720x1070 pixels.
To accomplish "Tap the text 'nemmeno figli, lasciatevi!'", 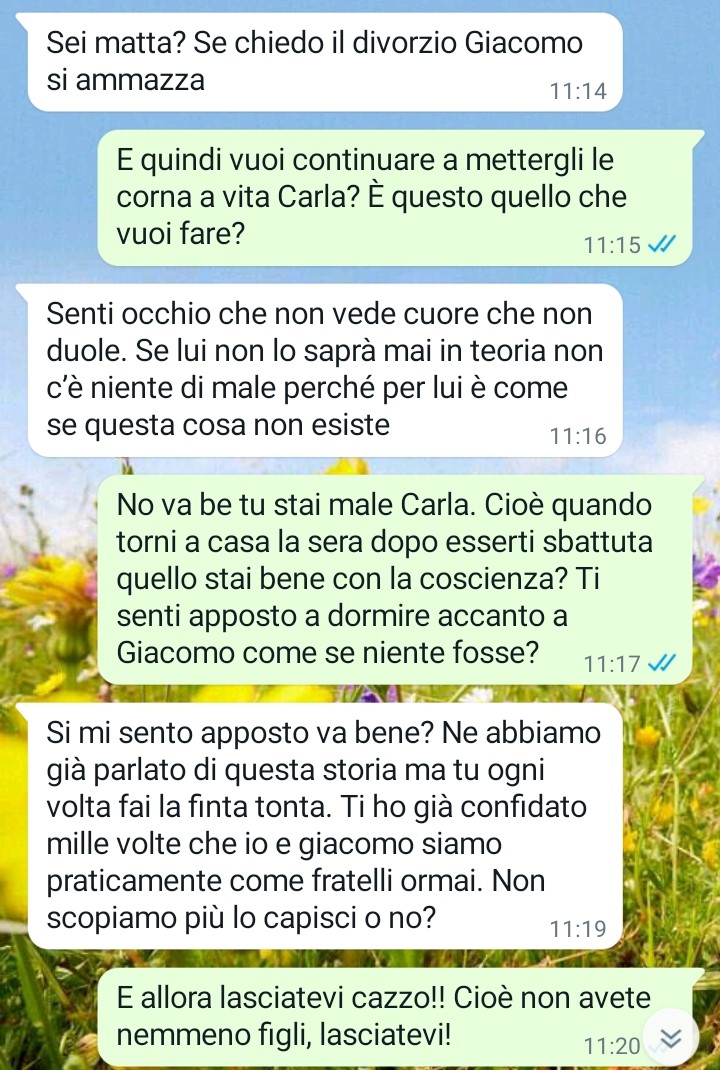I will (284, 1035).
